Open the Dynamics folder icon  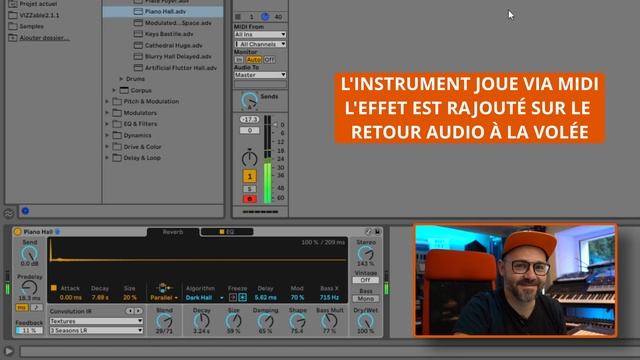pos(117,135)
